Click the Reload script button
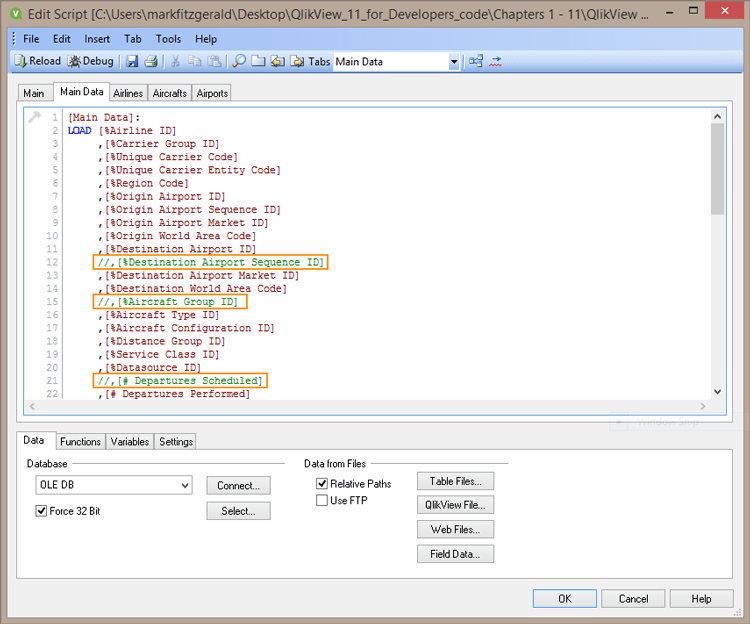 38,61
